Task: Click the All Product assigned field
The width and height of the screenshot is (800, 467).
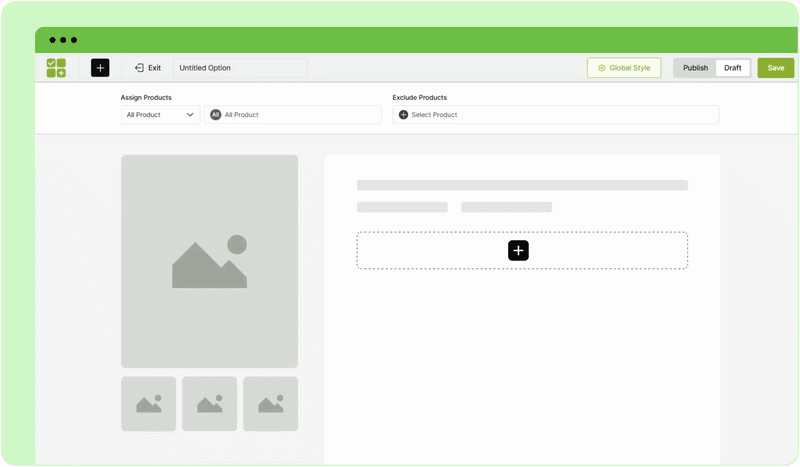Action: (293, 115)
